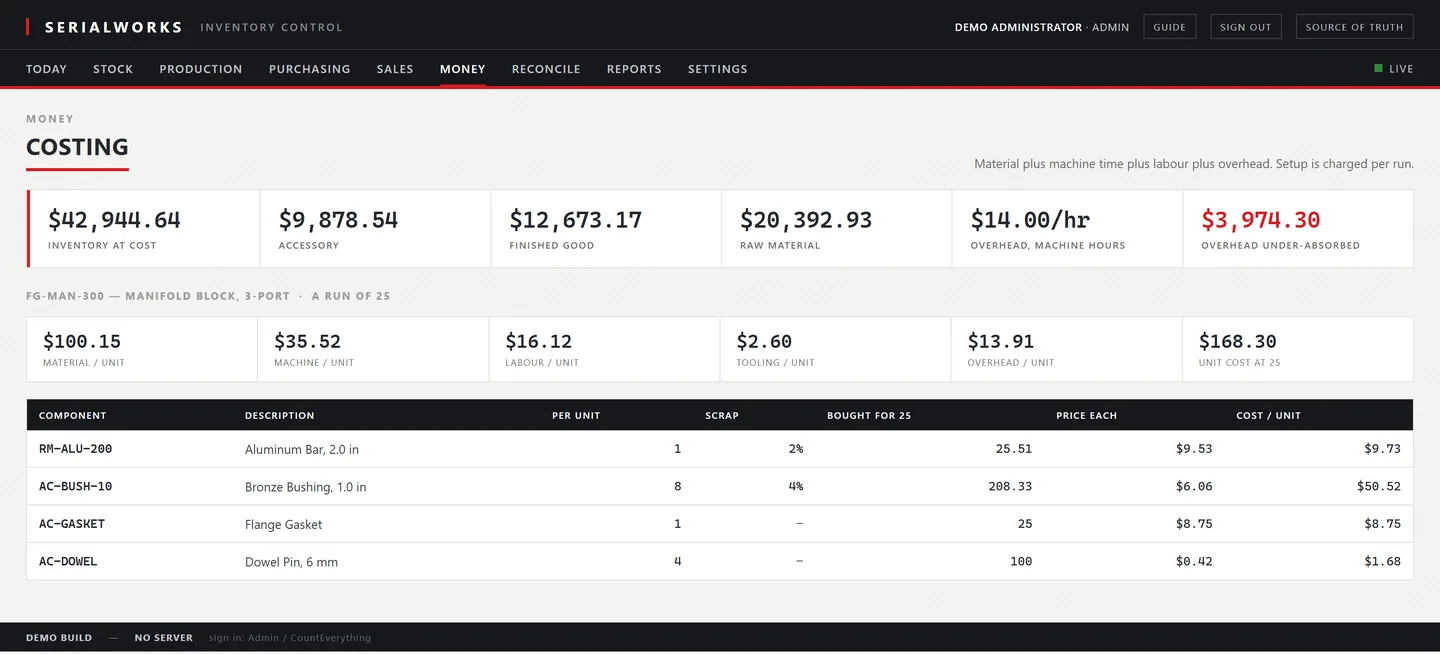The image size is (1440, 654).
Task: Select component AC-BUSH-10
Action: [76, 486]
